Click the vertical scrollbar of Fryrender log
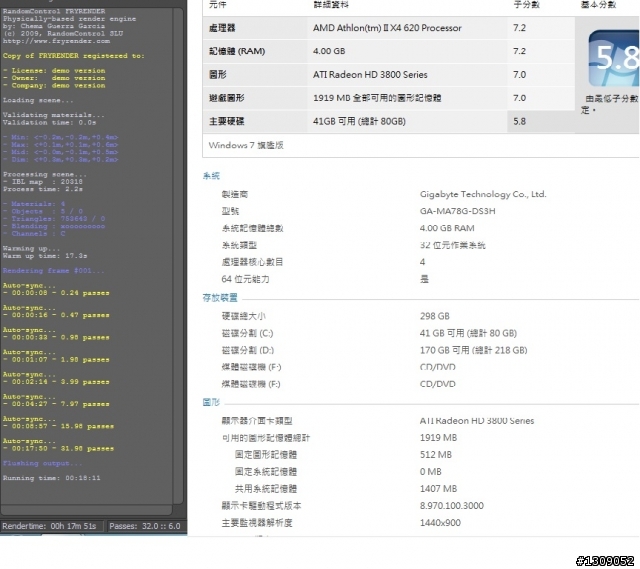 pyautogui.click(x=178, y=256)
